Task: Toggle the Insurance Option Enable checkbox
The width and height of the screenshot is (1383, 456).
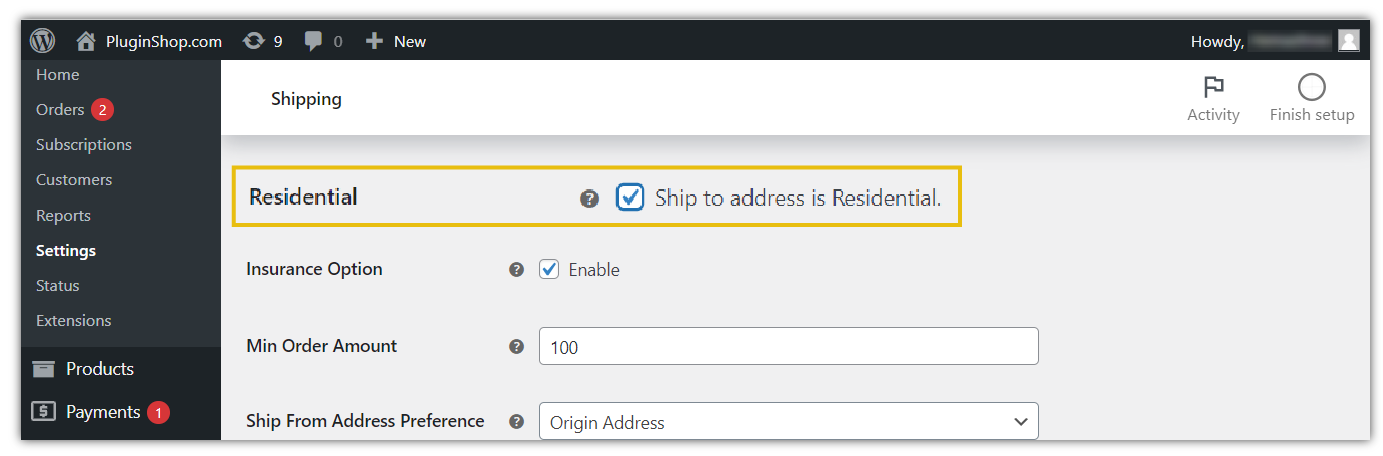Action: [x=549, y=269]
